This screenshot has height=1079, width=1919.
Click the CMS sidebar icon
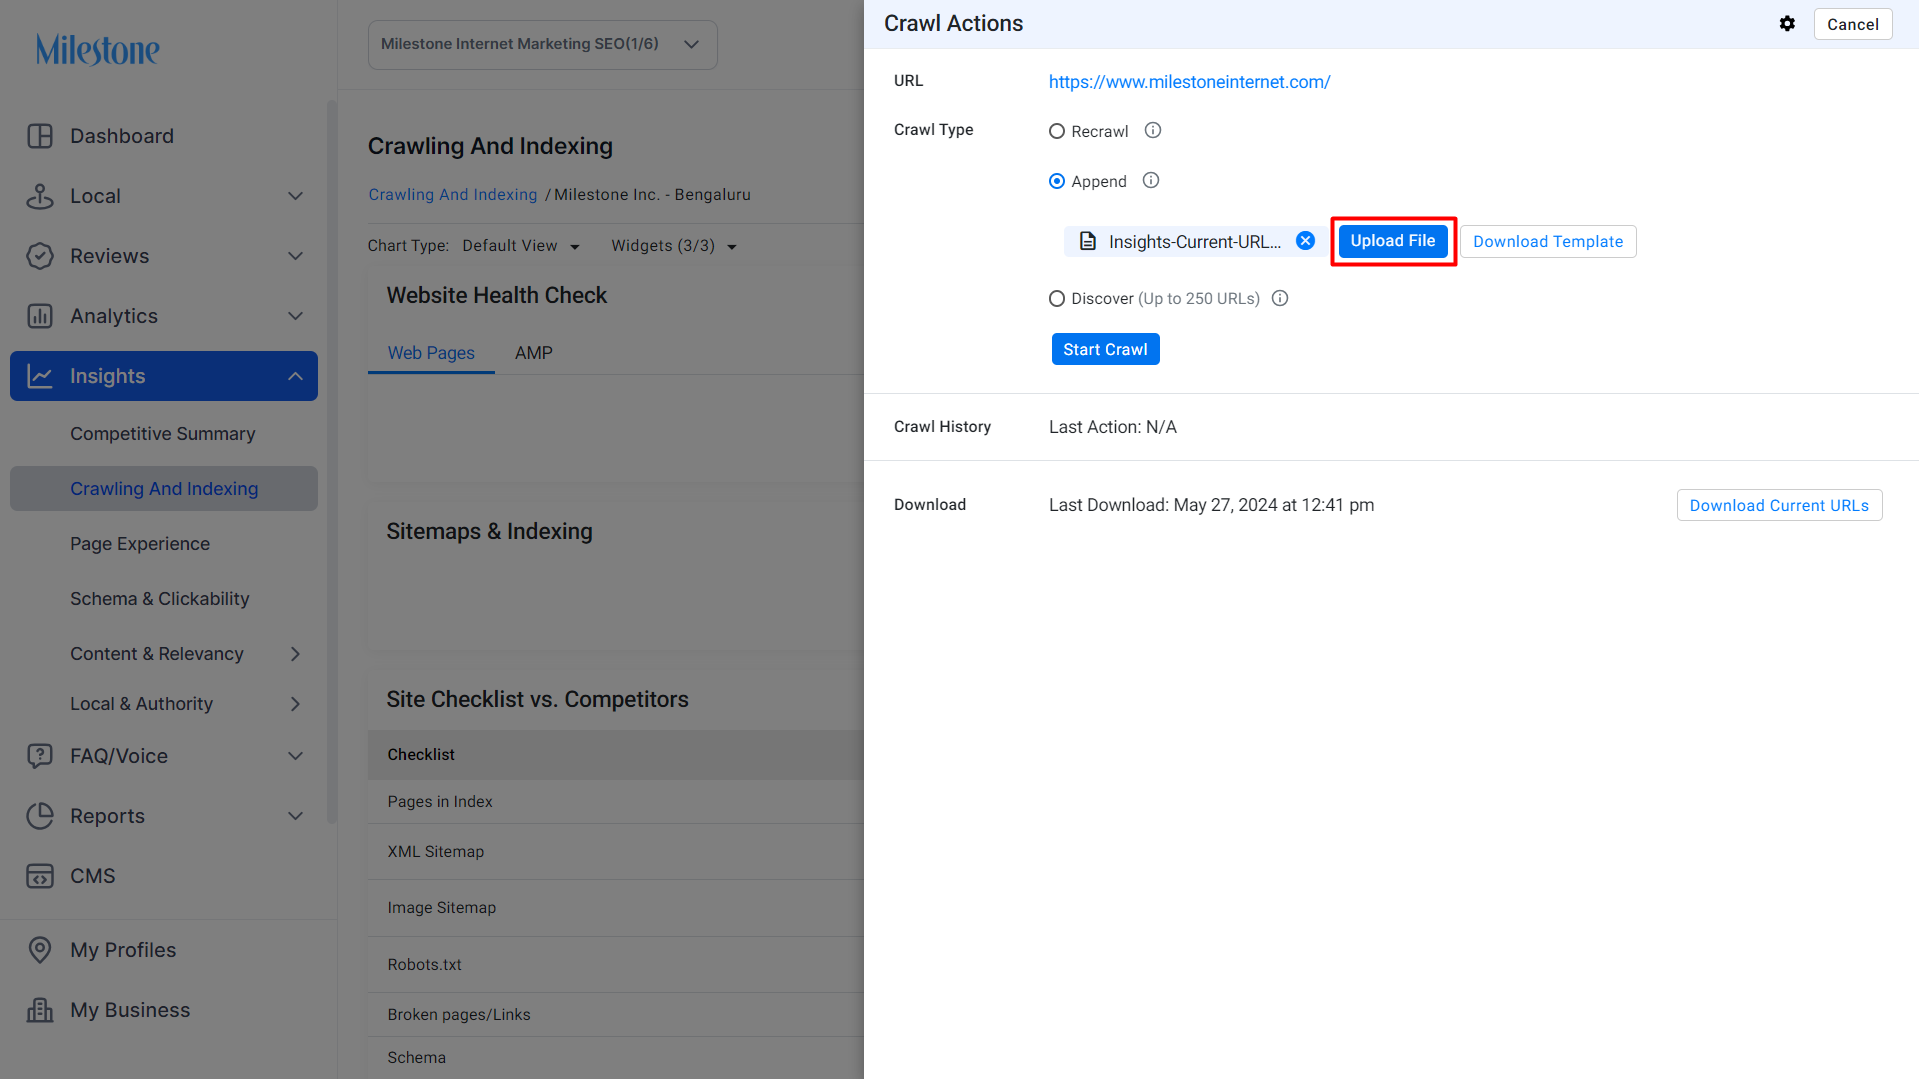coord(40,876)
